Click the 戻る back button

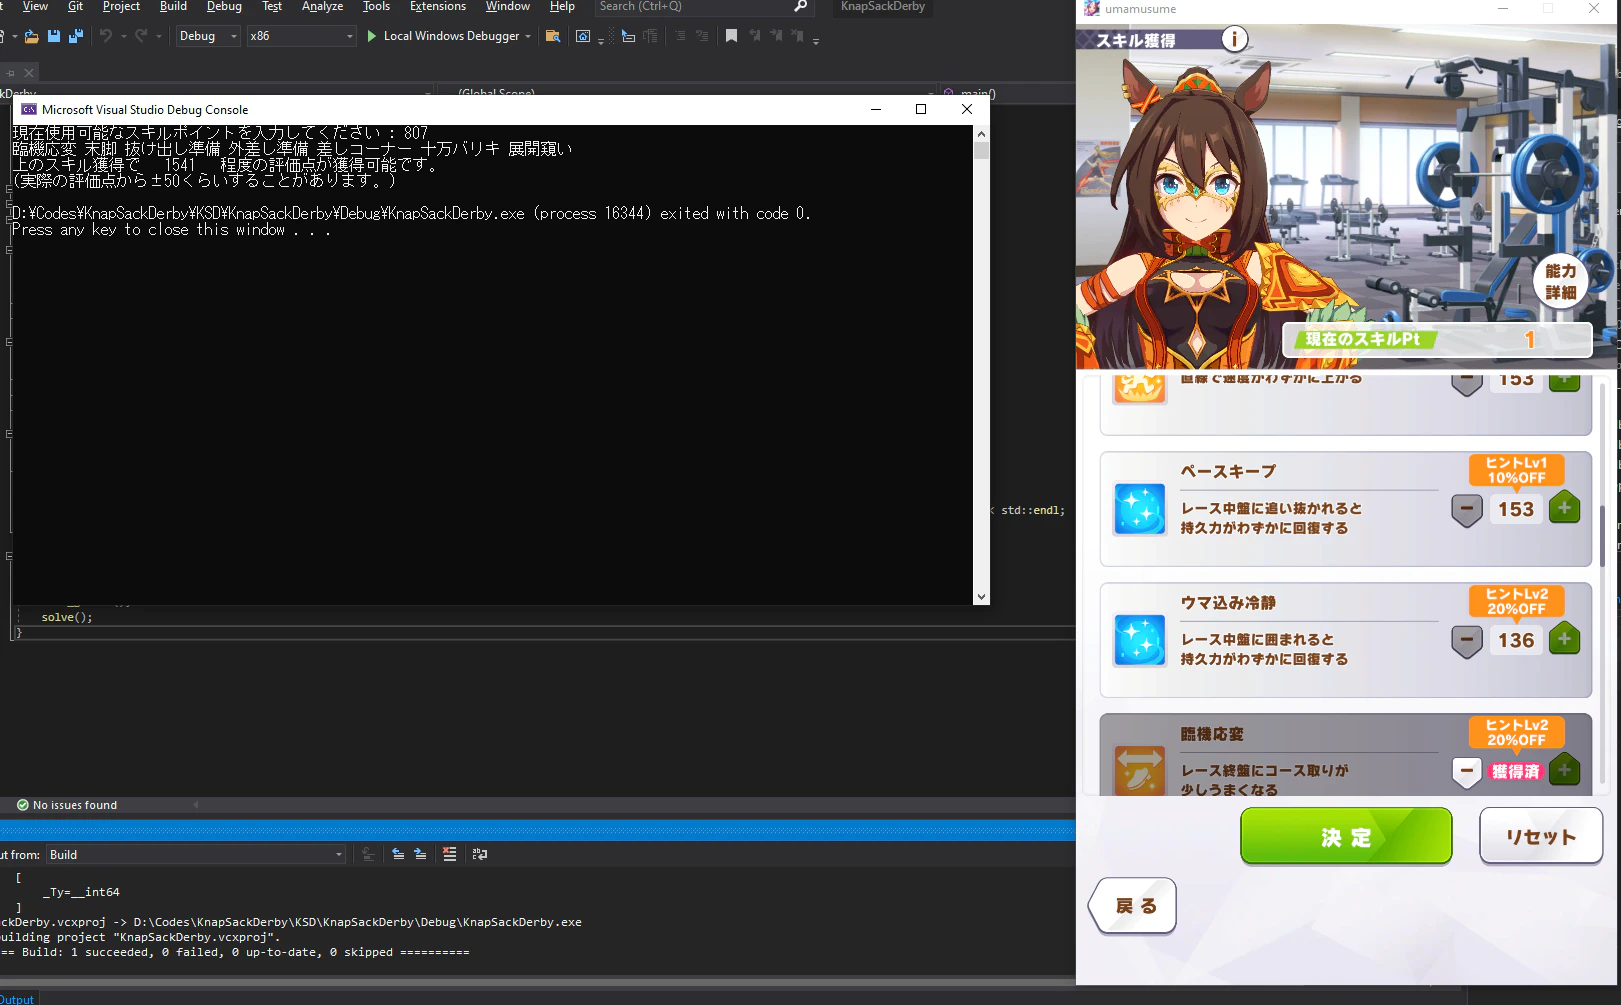1133,906
